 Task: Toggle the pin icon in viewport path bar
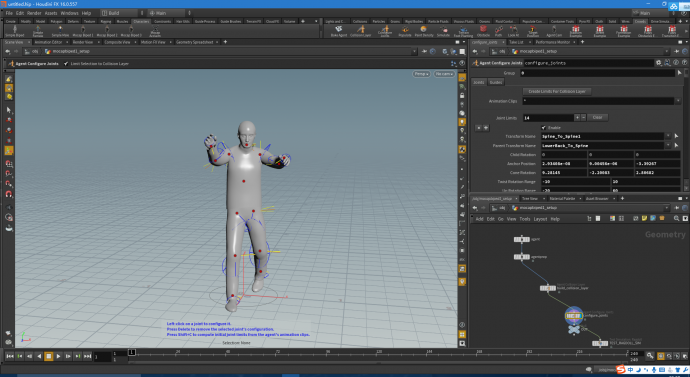pyautogui.click(x=424, y=51)
